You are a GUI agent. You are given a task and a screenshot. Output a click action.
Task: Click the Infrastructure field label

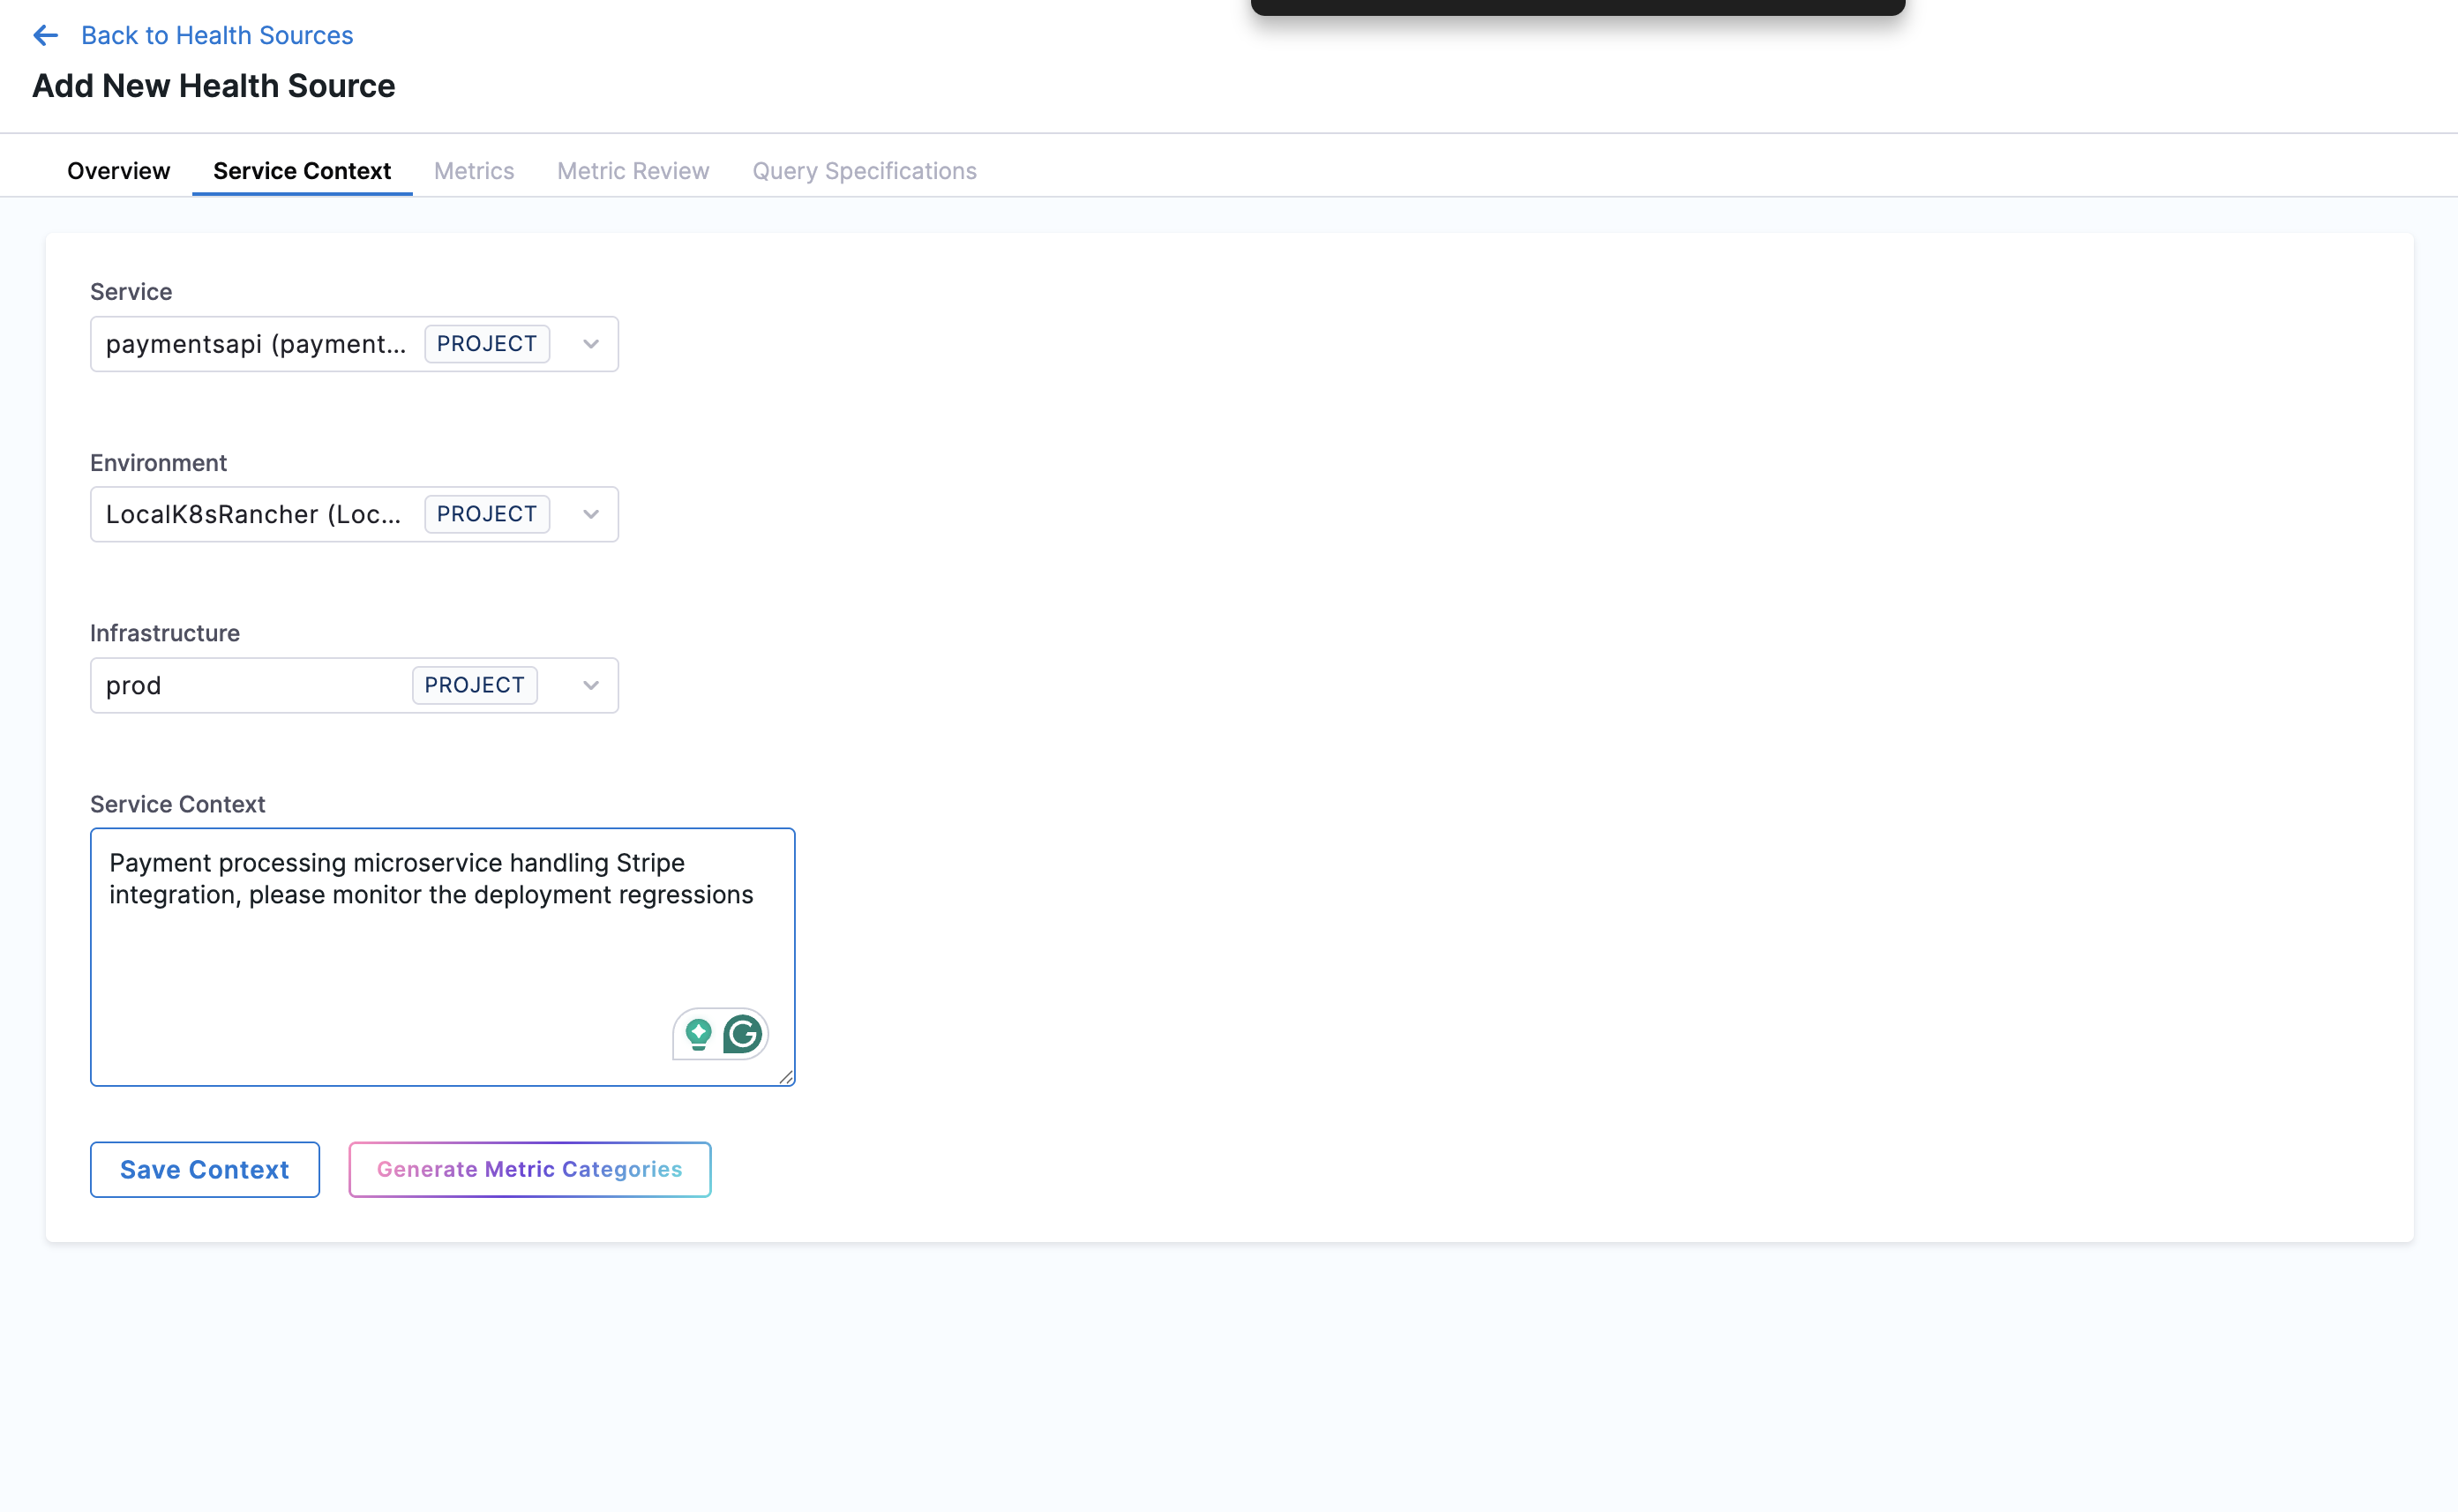coord(165,633)
